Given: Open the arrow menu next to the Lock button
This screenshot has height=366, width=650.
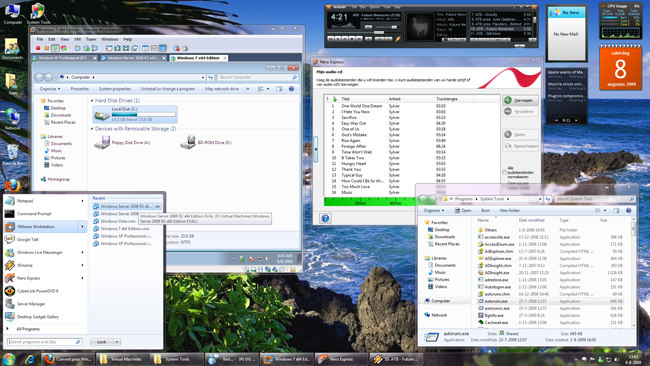Looking at the screenshot, I should [x=117, y=342].
